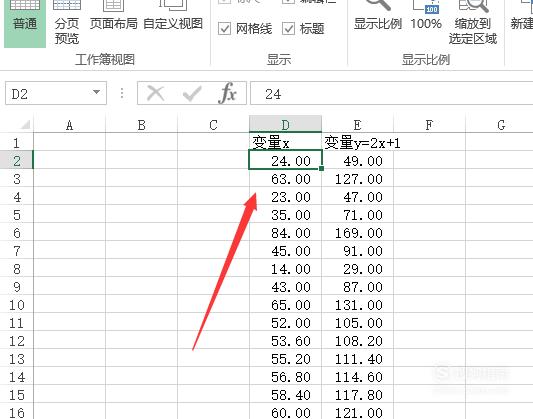Image resolution: width=533 pixels, height=419 pixels.
Task: Select cell containing 117.80
Action: (358, 395)
